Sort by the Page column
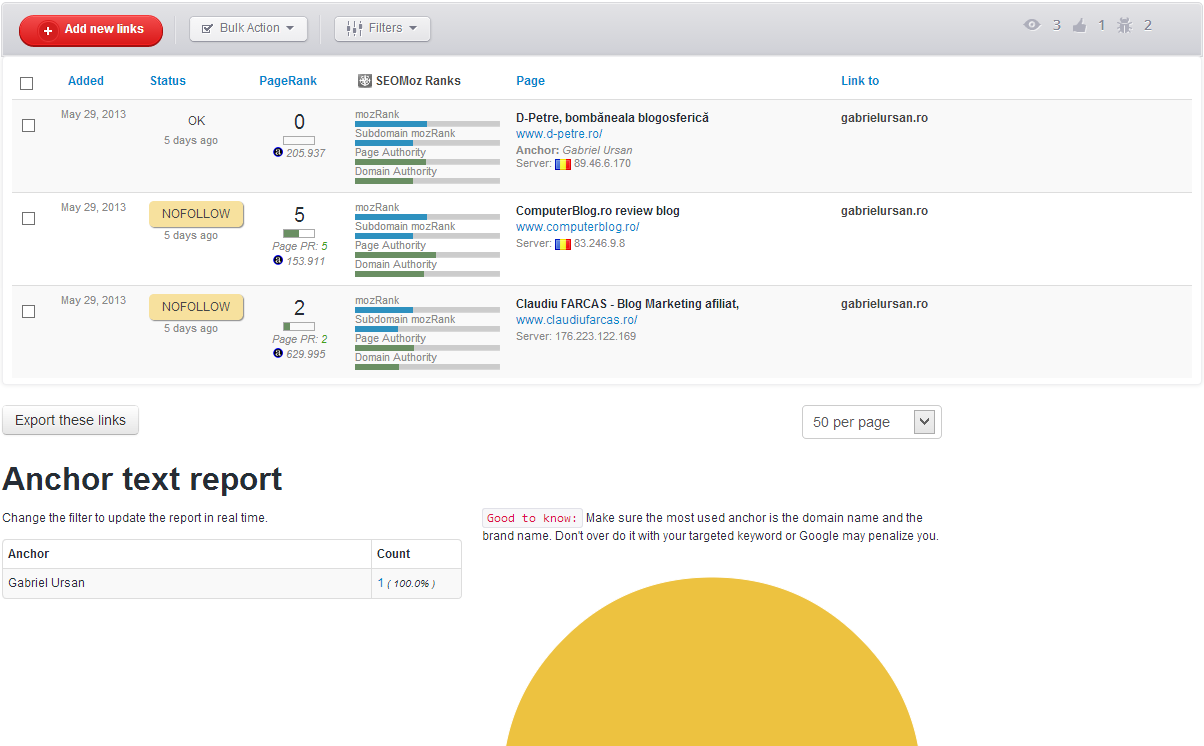 pos(530,81)
